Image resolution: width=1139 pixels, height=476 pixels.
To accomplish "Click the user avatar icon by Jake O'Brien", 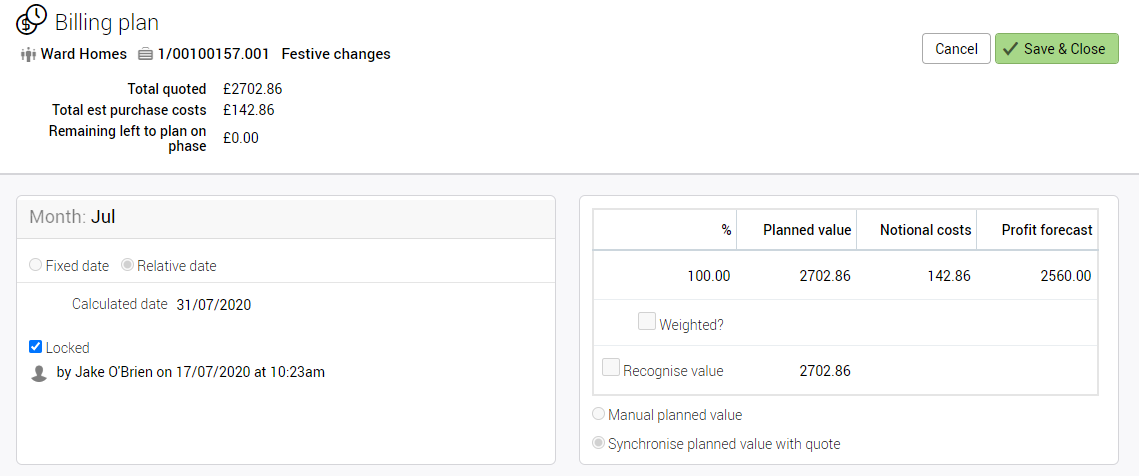I will pos(39,373).
